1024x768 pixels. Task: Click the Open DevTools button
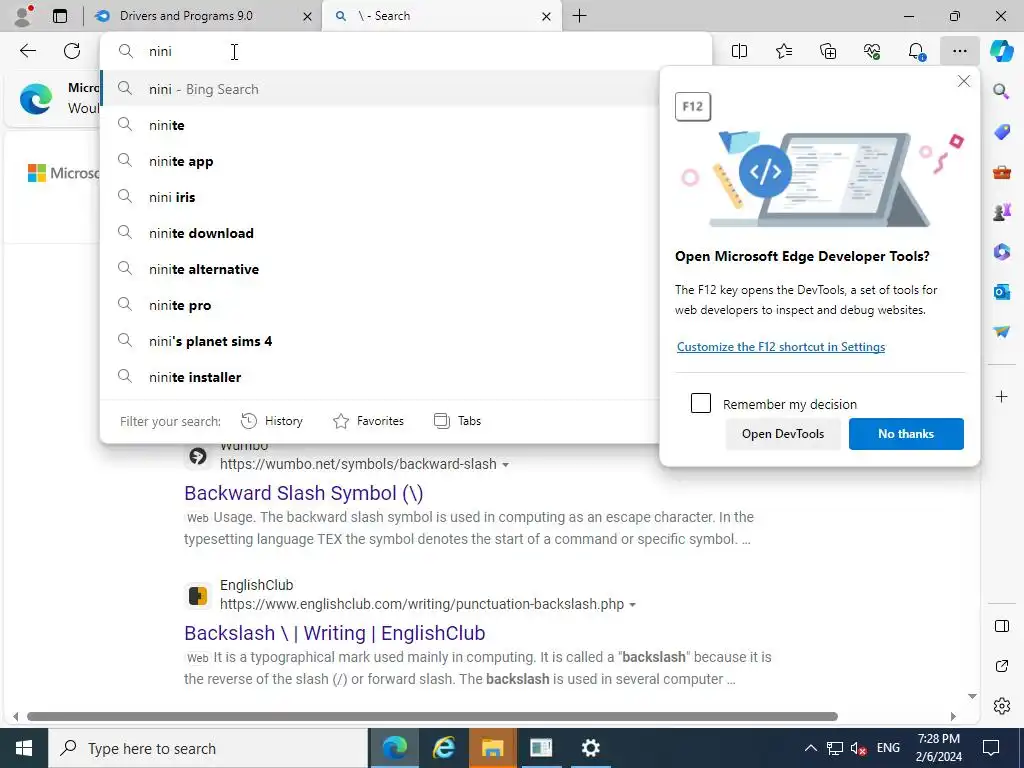[782, 434]
